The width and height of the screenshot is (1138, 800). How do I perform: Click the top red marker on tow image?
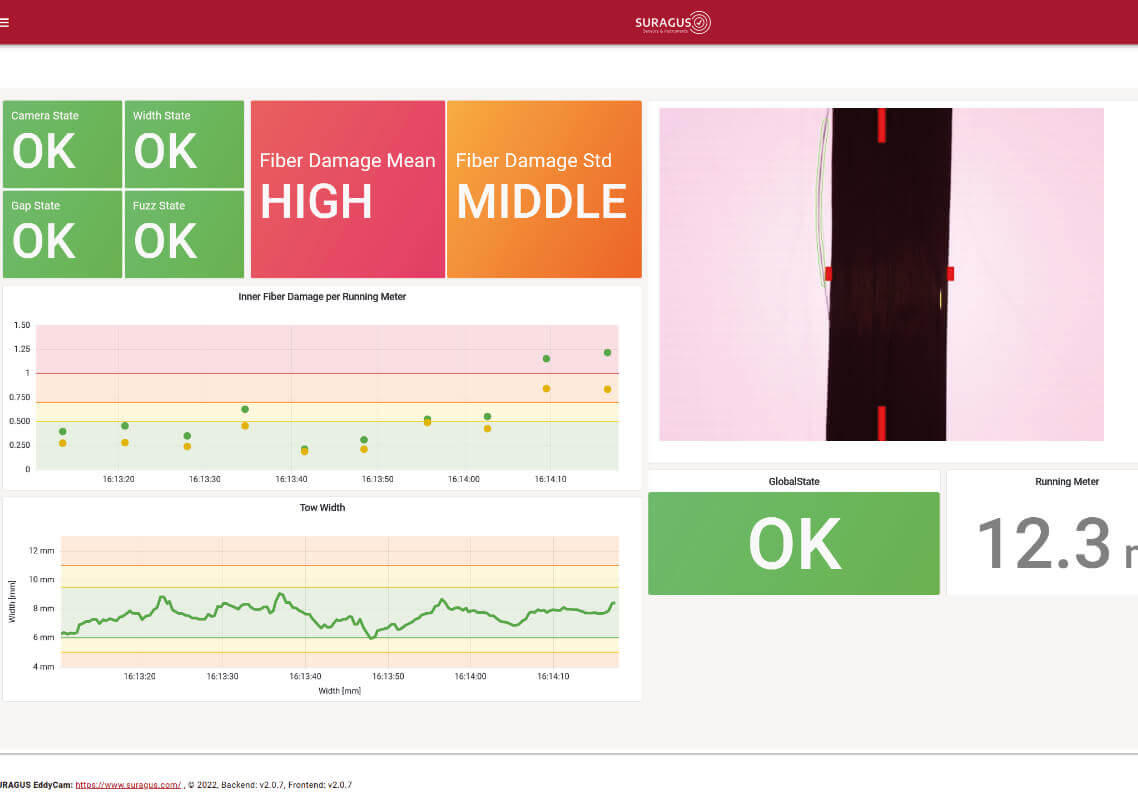(882, 125)
